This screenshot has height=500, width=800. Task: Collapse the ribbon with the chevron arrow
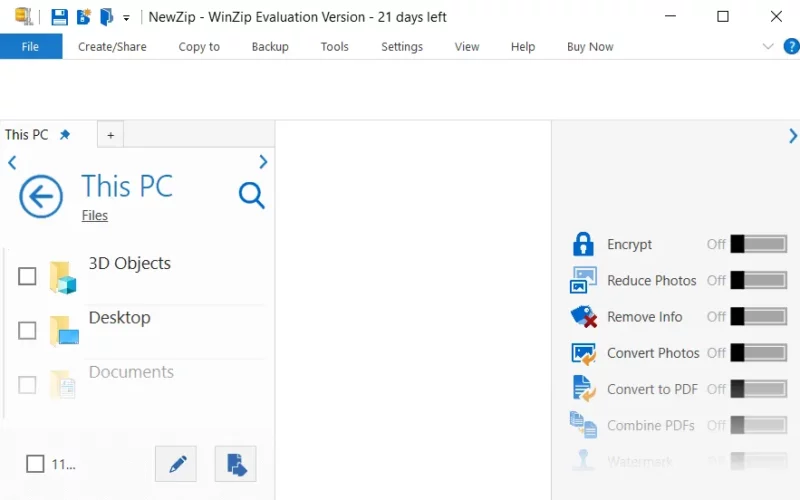pos(768,46)
